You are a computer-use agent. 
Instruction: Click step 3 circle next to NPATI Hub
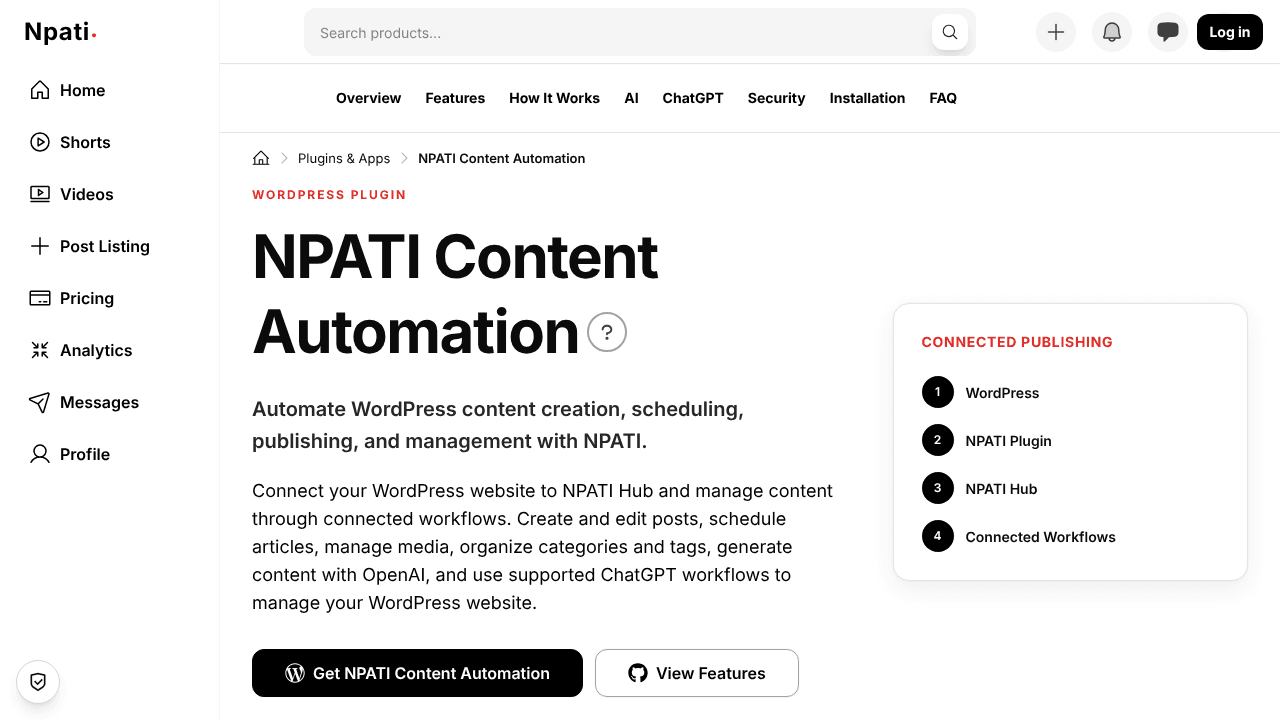[x=938, y=488]
